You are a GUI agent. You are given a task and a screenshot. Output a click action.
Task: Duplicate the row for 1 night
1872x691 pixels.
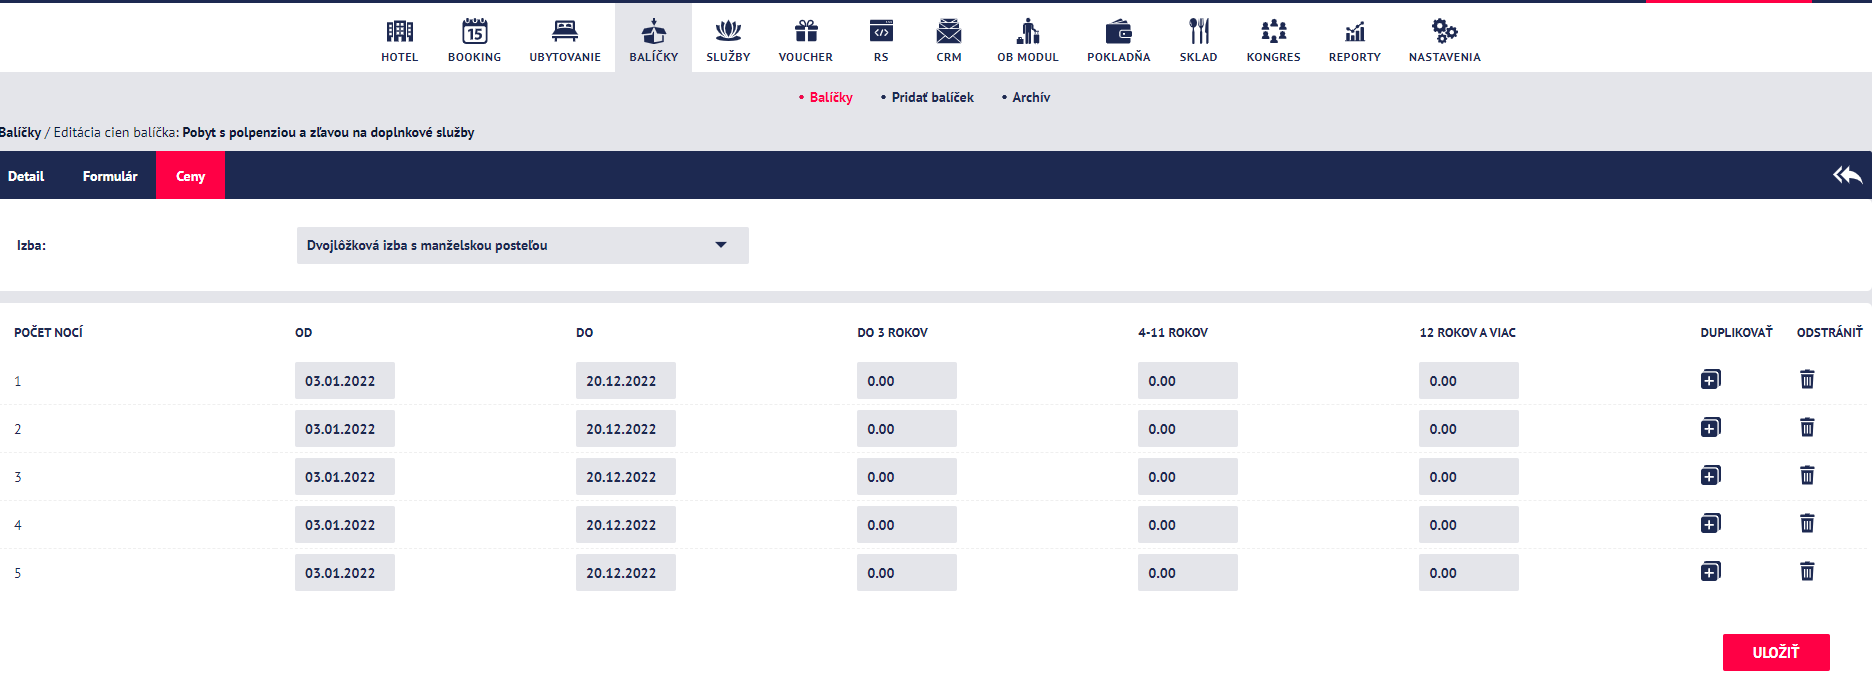[x=1711, y=380]
